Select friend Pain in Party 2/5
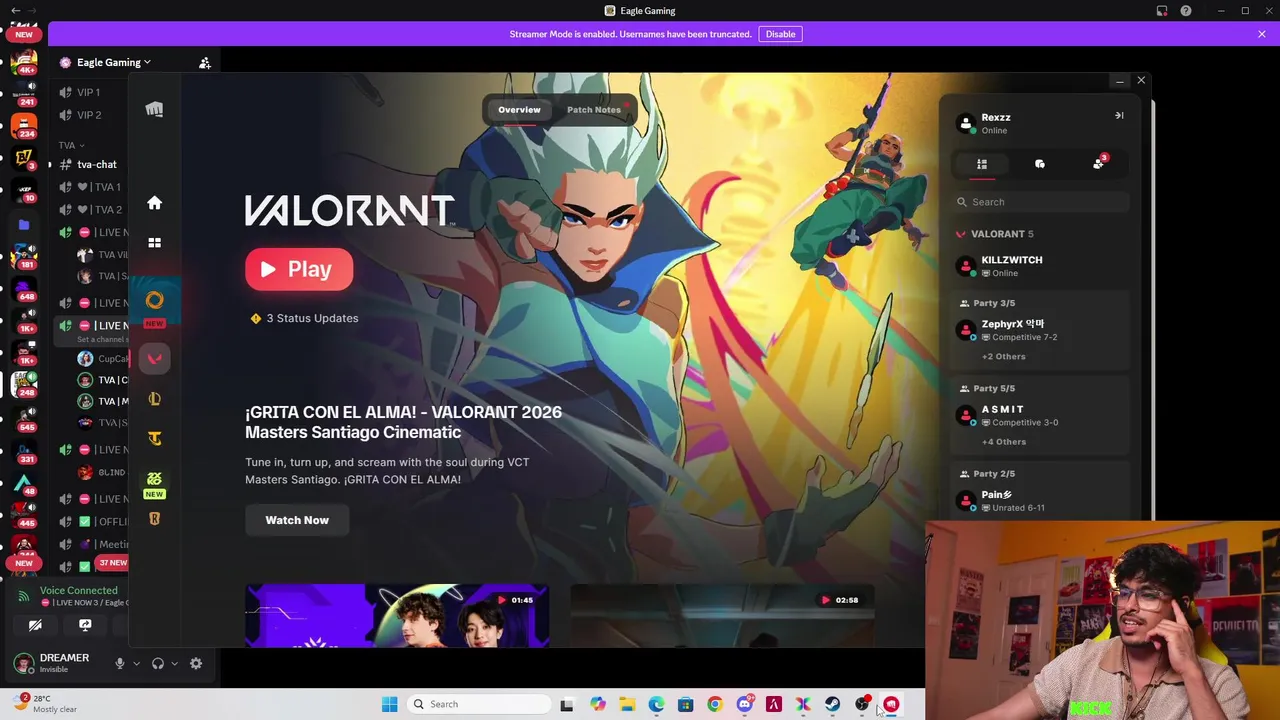 click(x=1040, y=500)
